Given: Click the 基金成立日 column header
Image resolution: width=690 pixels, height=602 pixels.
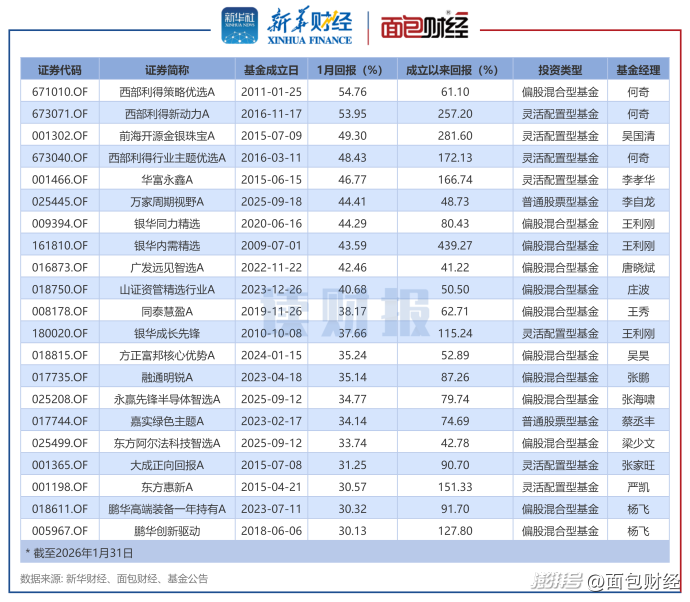Looking at the screenshot, I should [x=271, y=70].
